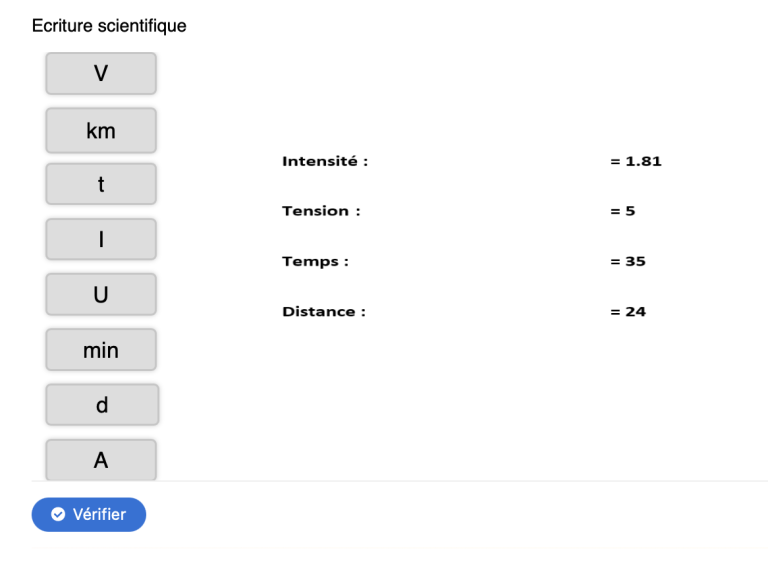This screenshot has height=572, width=768.
Task: Click the value "= 35"
Action: (x=628, y=261)
